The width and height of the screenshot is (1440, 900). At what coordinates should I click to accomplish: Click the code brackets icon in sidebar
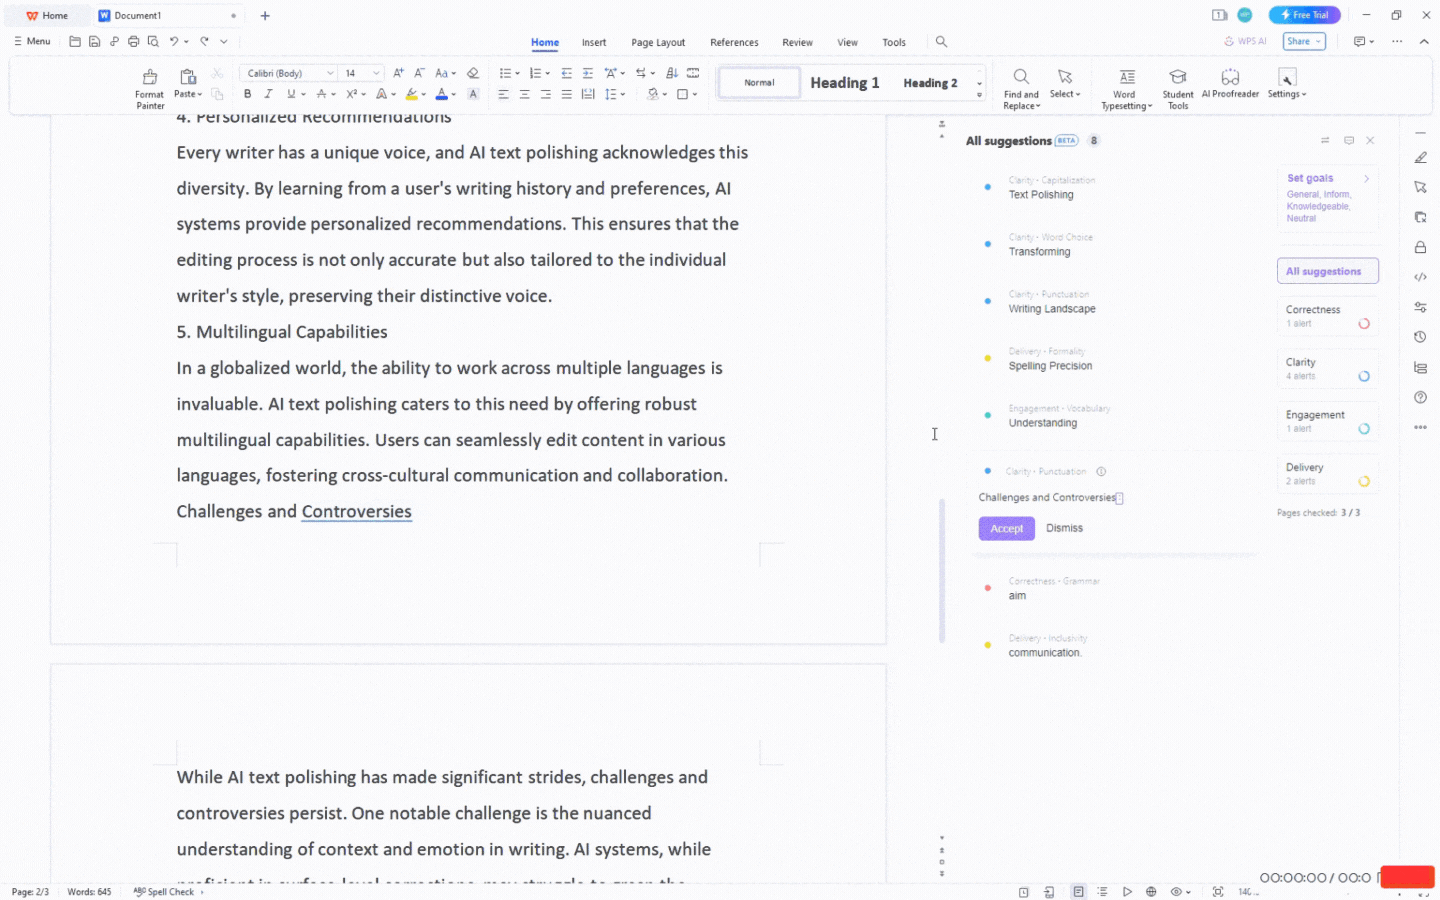point(1420,277)
